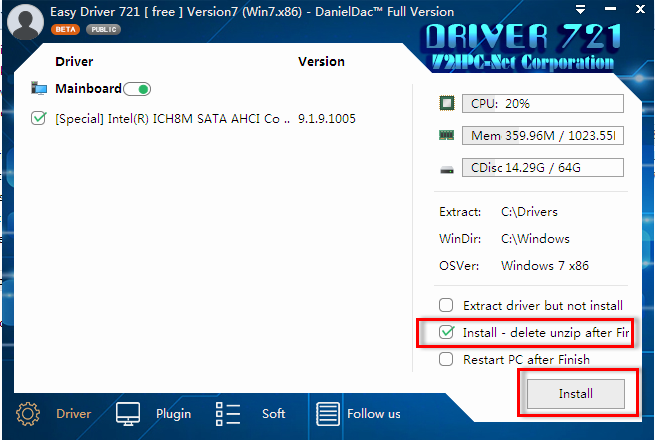Click the Version column header

click(x=321, y=61)
